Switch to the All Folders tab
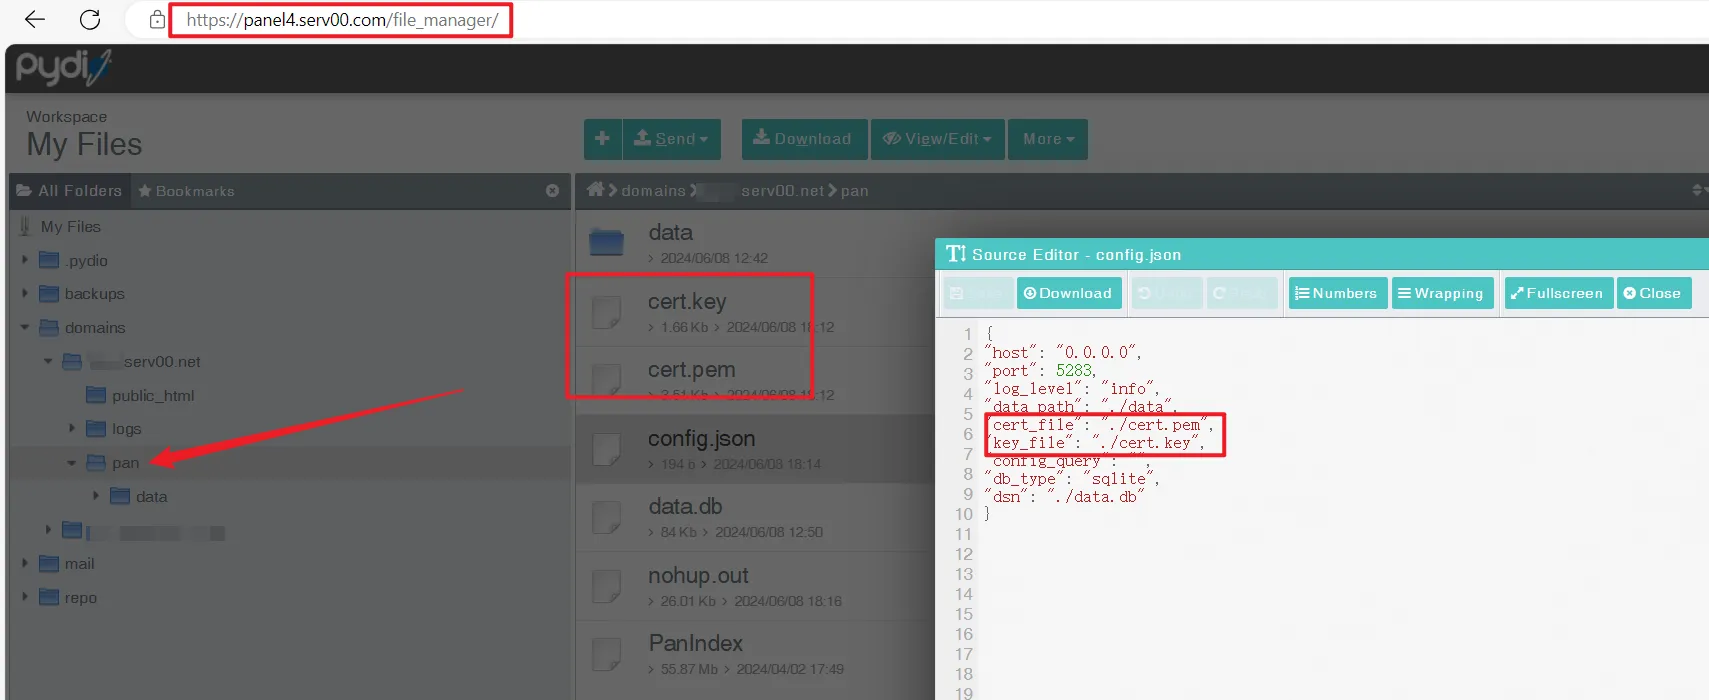1709x700 pixels. 69,190
